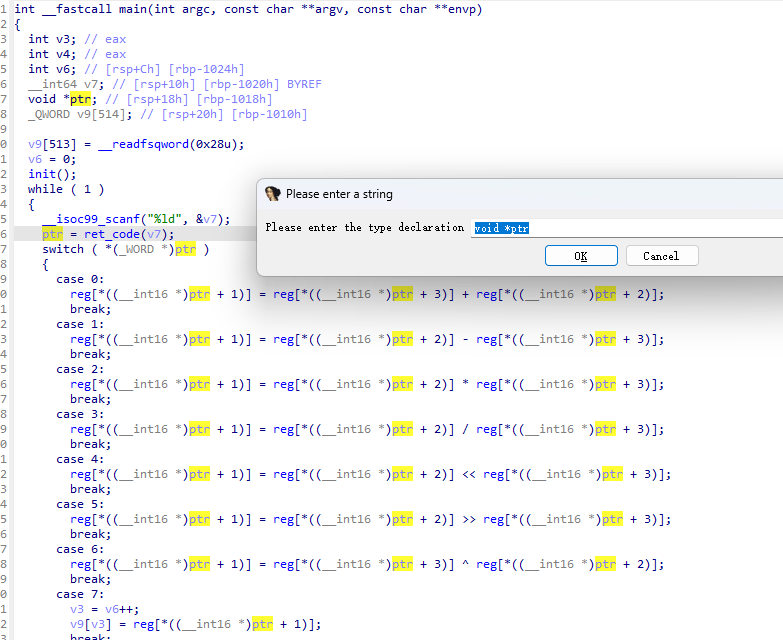The image size is (783, 640).
Task: Click the 'case 6:' label
Action: pos(80,549)
